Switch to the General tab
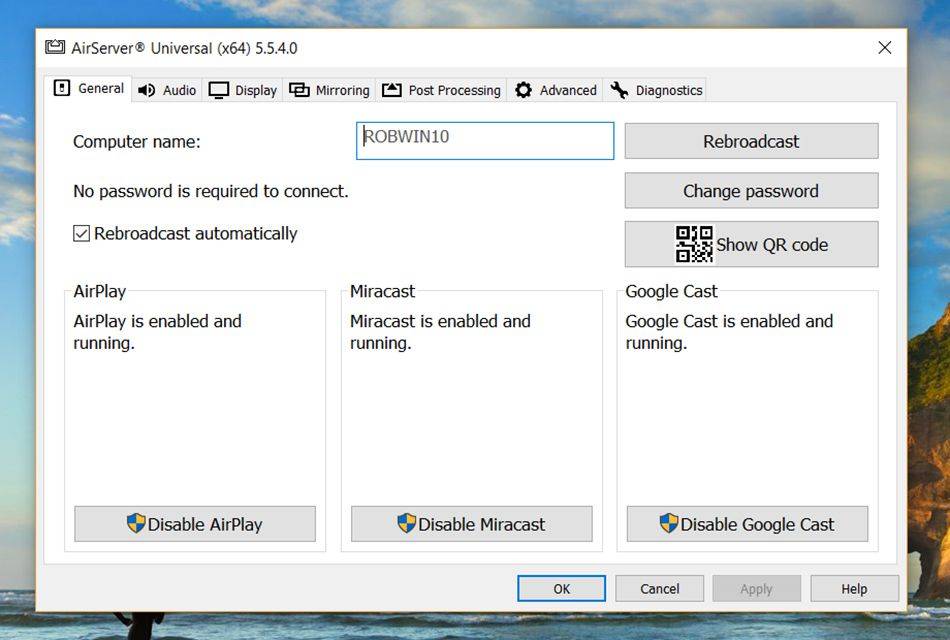Viewport: 950px width, 640px height. coord(88,88)
